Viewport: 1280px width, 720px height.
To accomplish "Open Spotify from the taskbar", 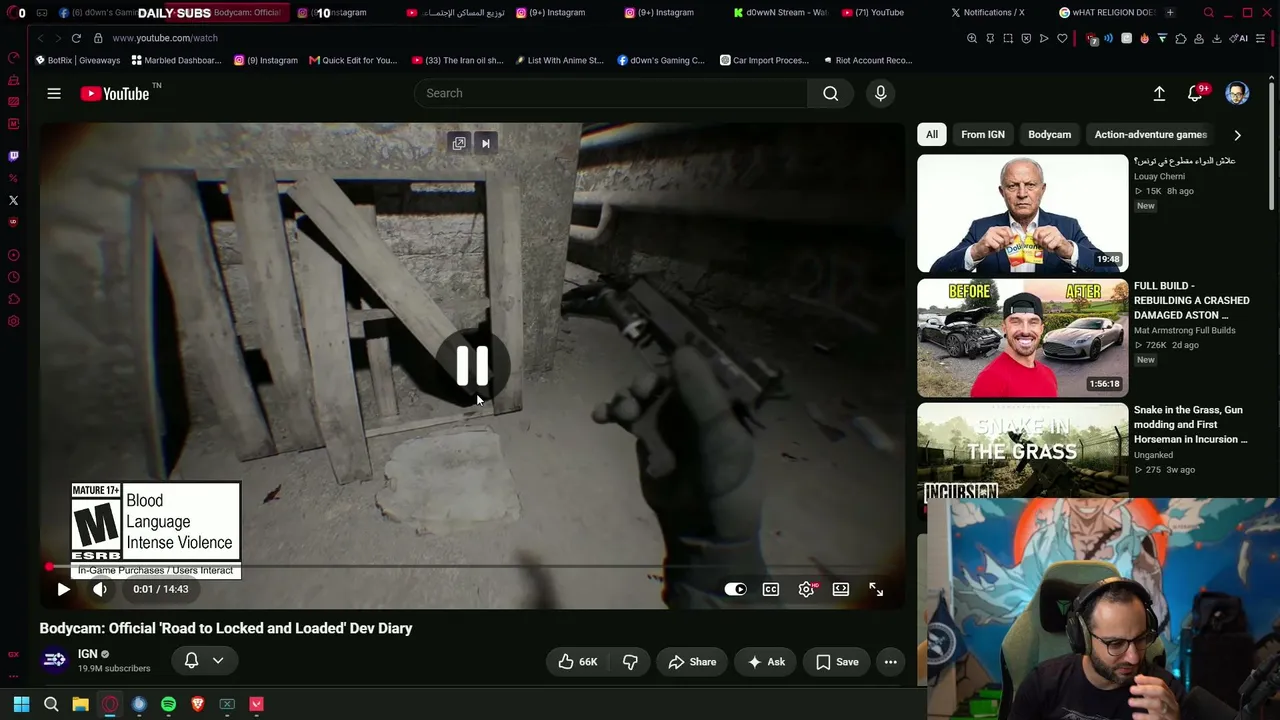I will (168, 704).
